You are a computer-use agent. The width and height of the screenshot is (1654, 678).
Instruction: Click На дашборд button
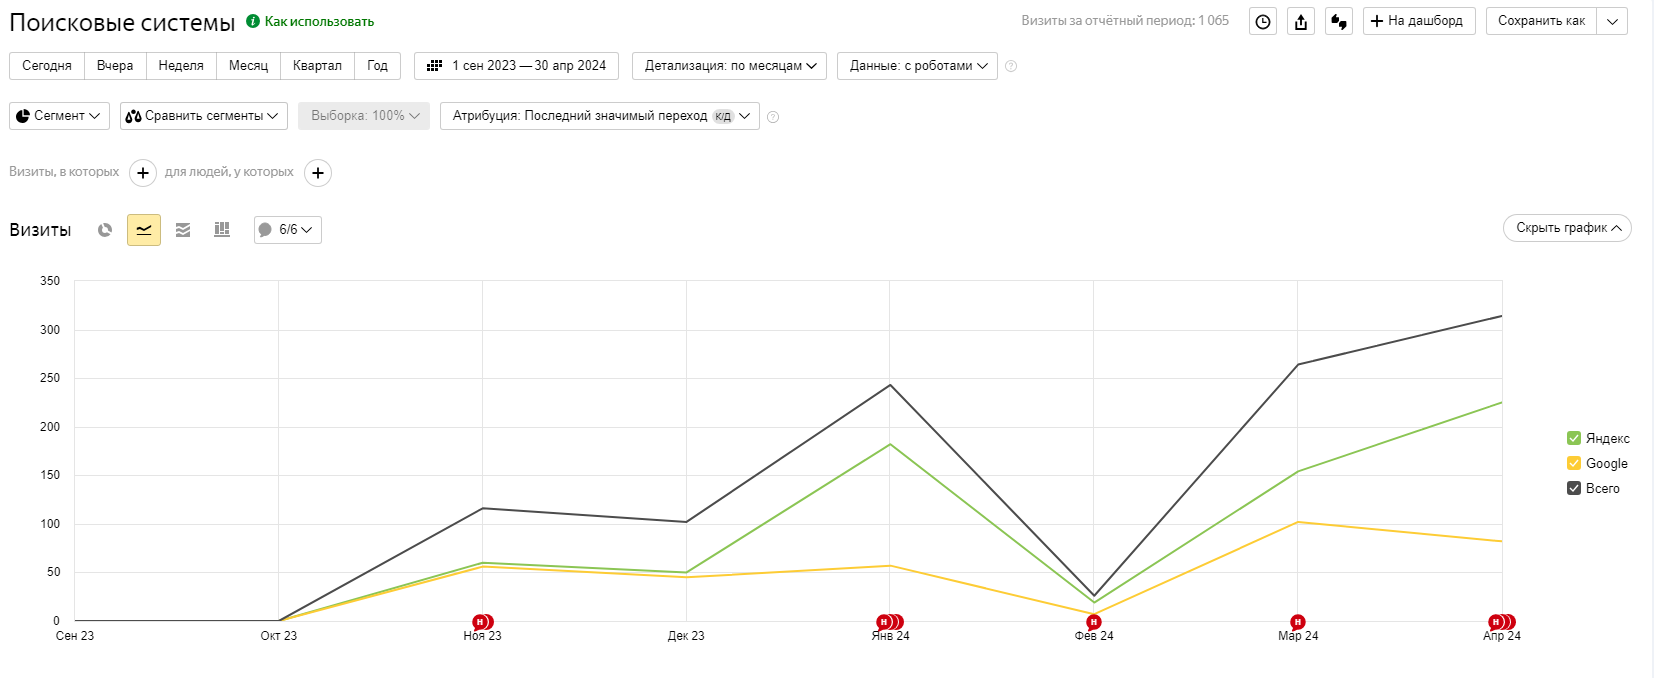[x=1418, y=21]
